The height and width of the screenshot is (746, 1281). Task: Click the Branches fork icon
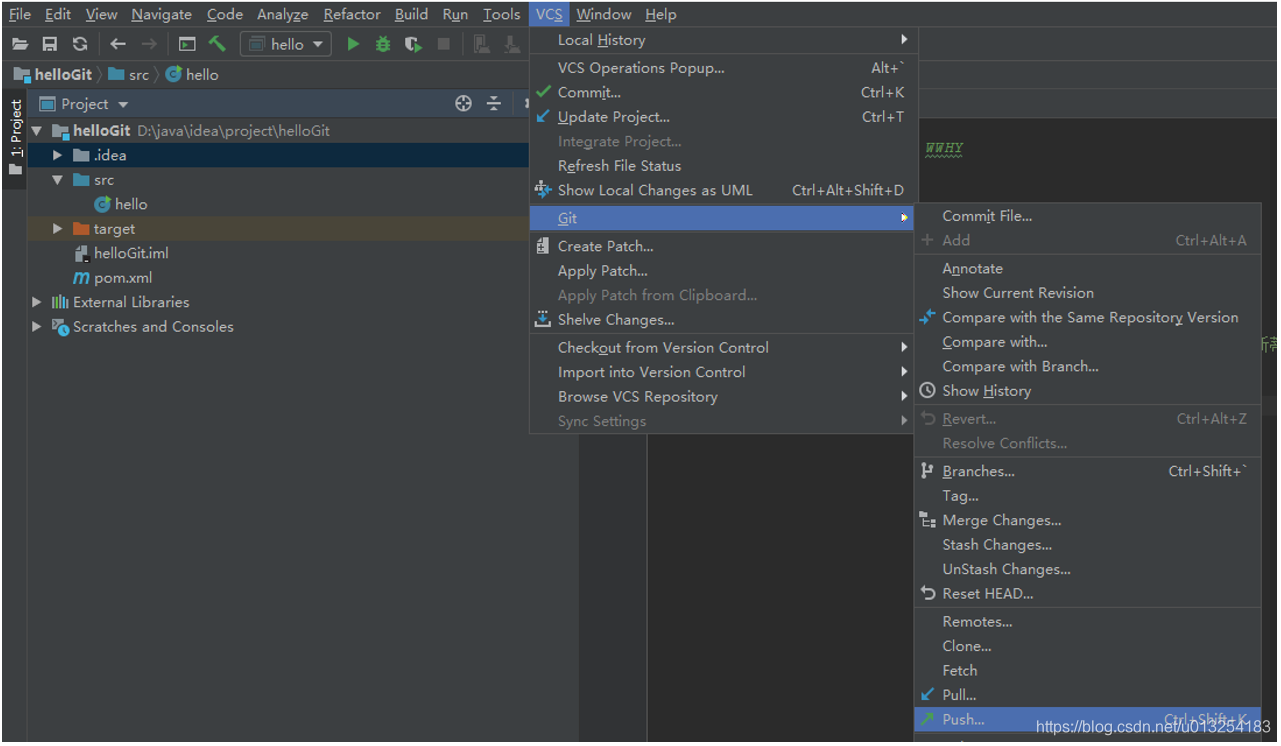click(928, 471)
